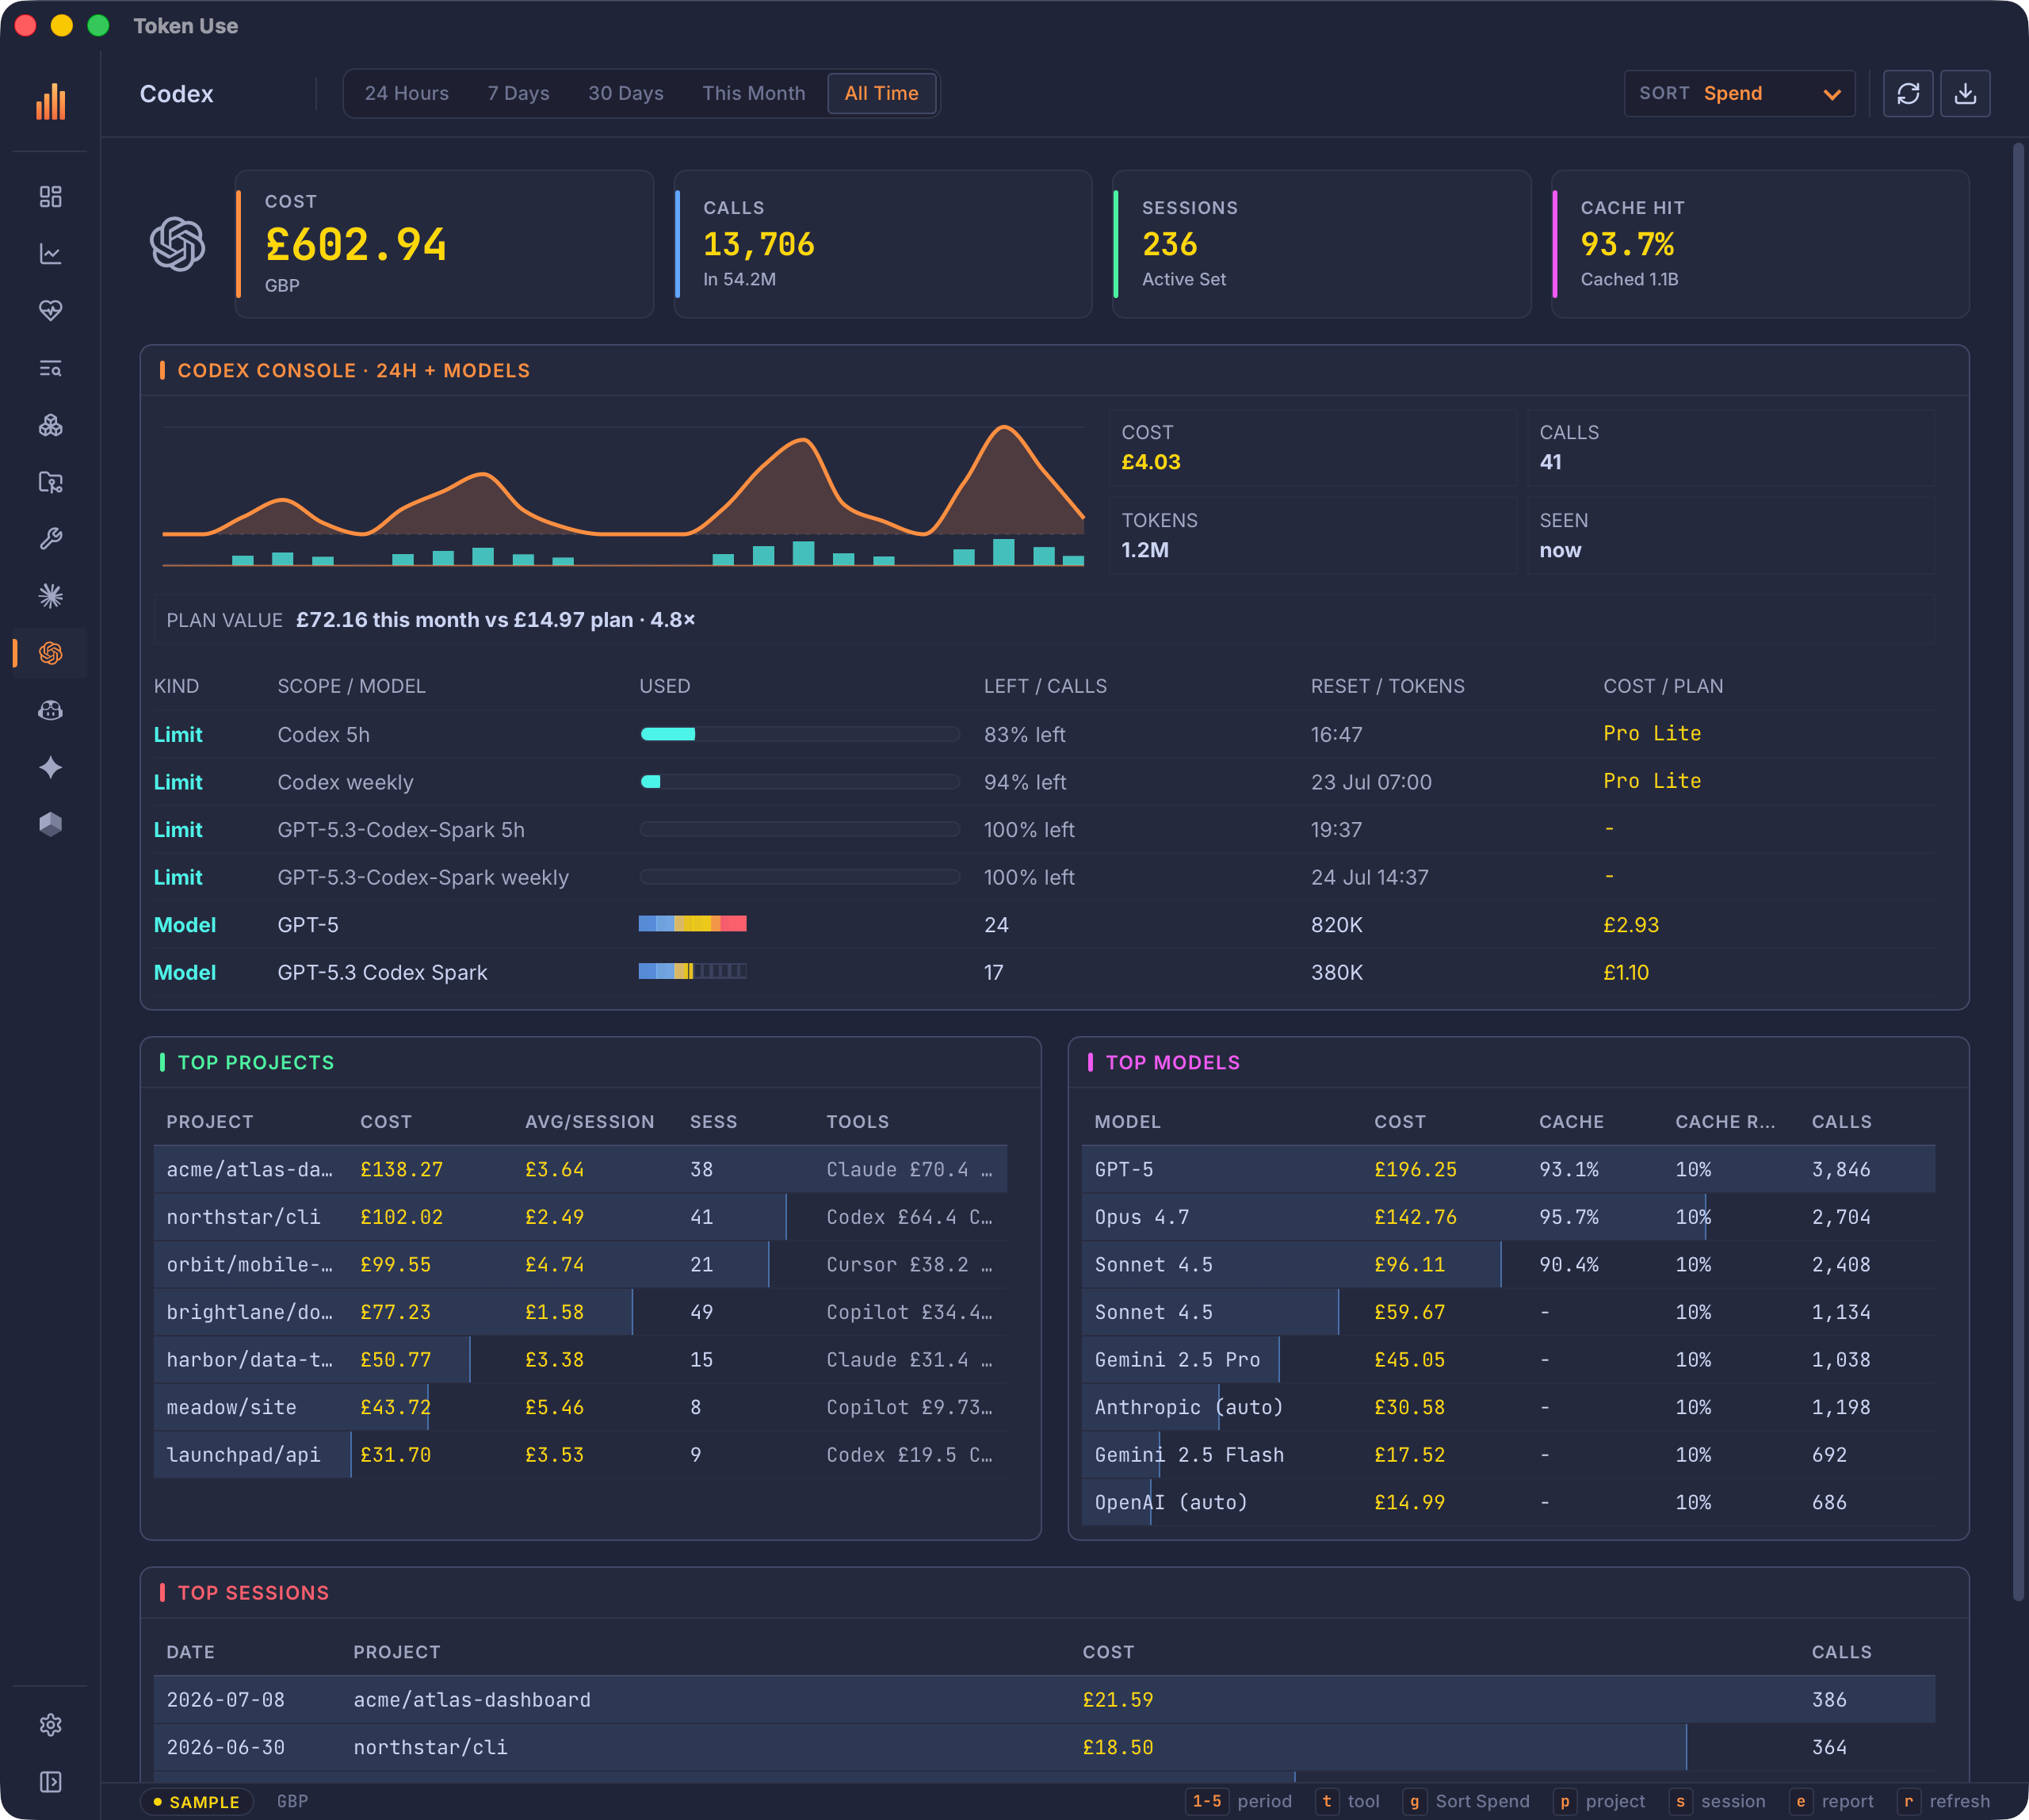Click the GPT-5.3-Codex-Spark weekly limit row
This screenshot has height=1820, width=2029.
(1044, 877)
